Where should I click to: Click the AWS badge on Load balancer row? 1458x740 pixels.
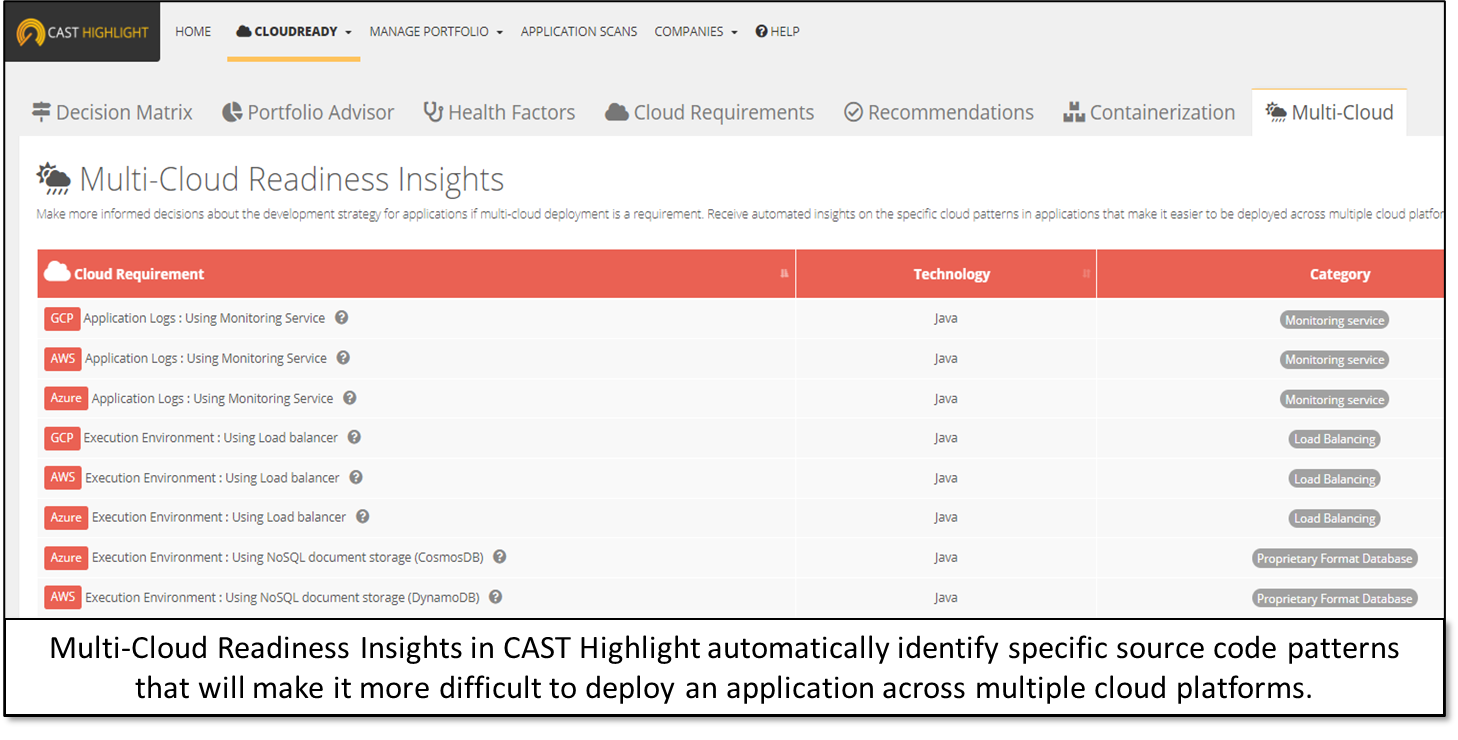tap(63, 477)
